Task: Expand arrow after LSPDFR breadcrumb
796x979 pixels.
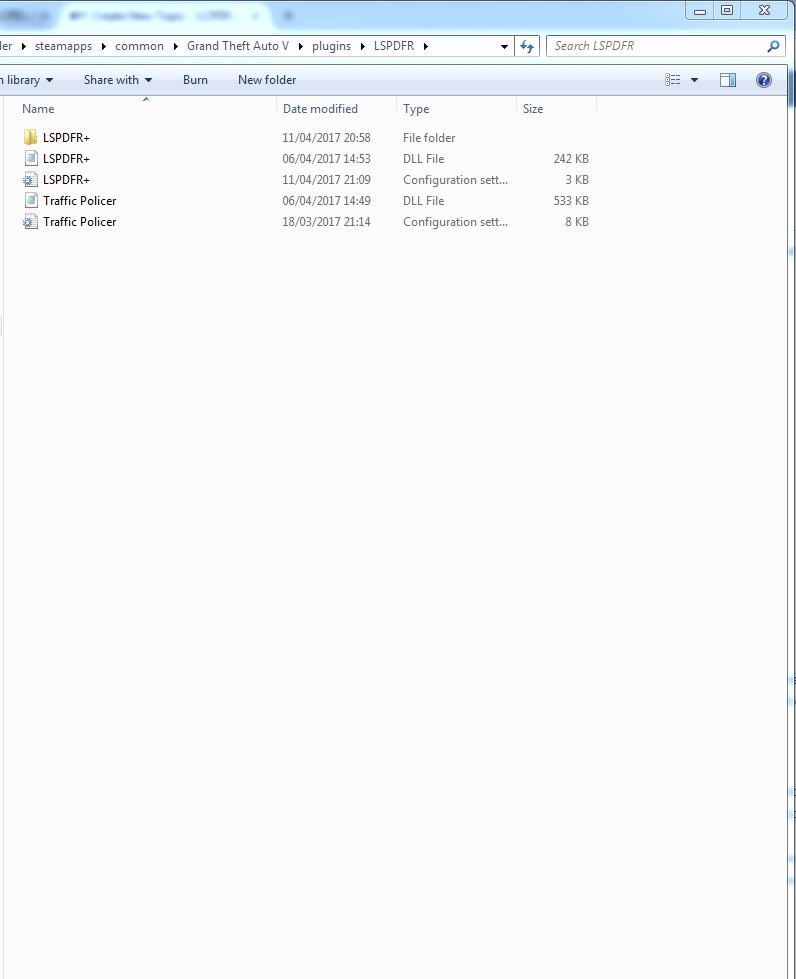Action: (426, 46)
